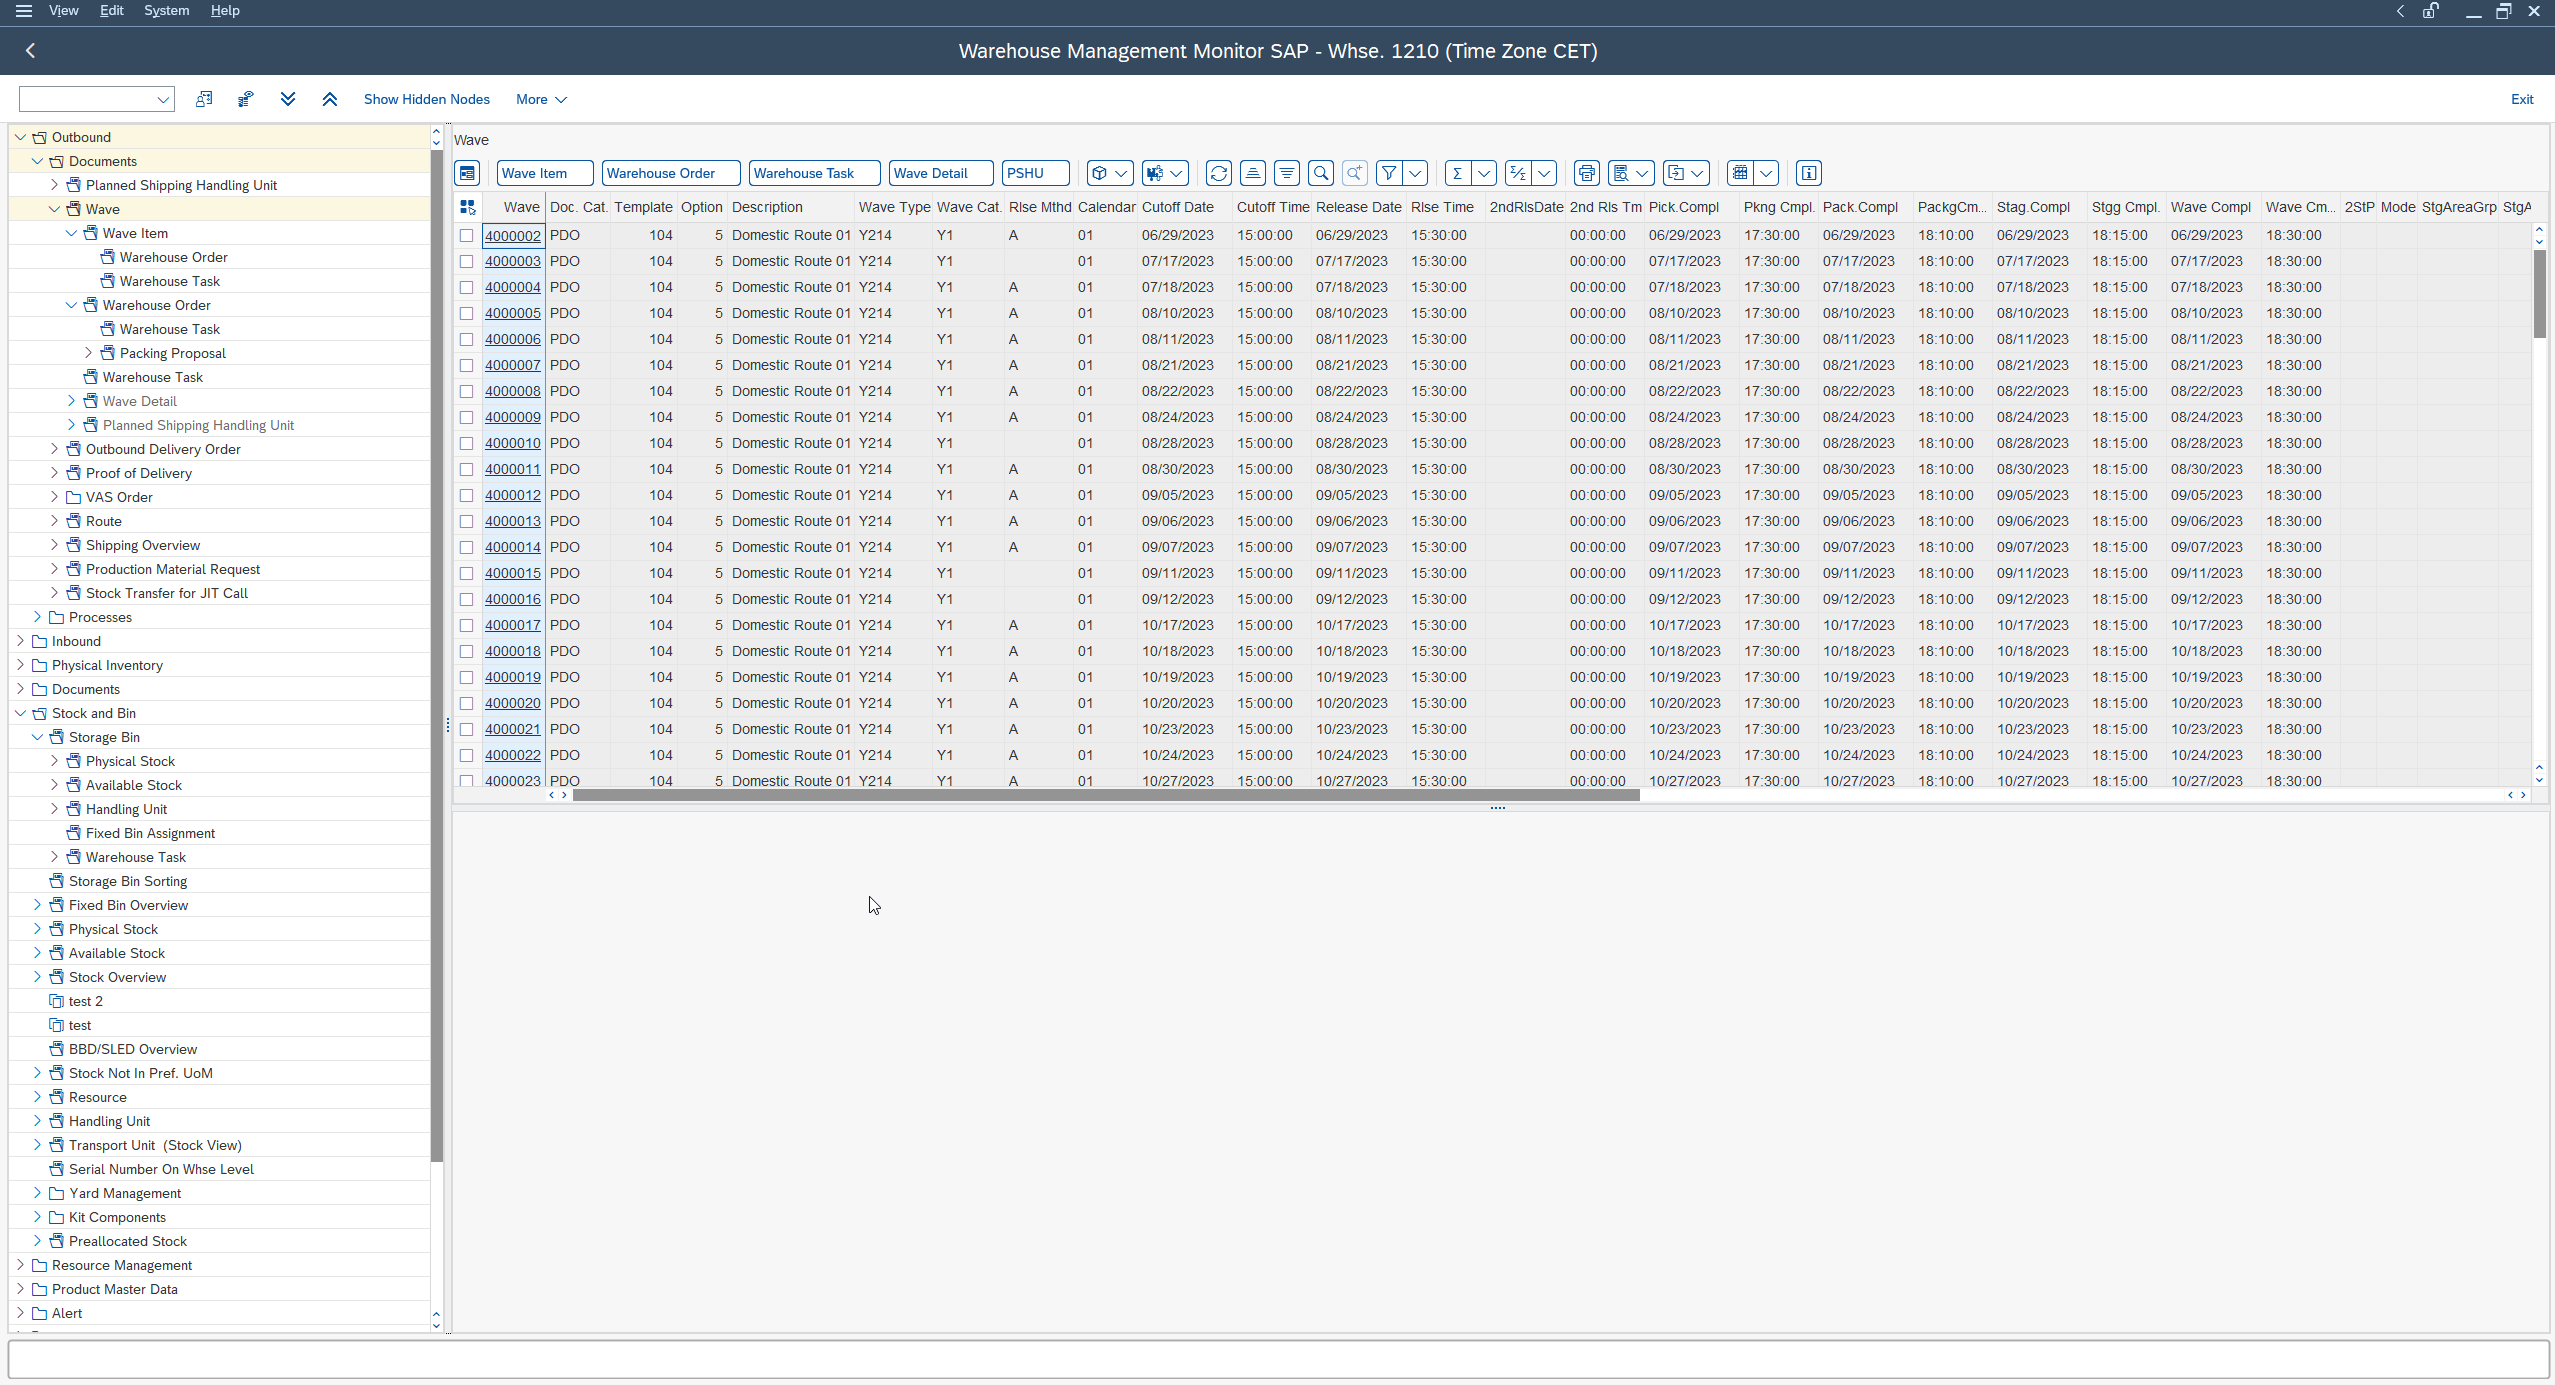Select the checkbox for wave 4000011
2555x1385 pixels.
coord(466,470)
